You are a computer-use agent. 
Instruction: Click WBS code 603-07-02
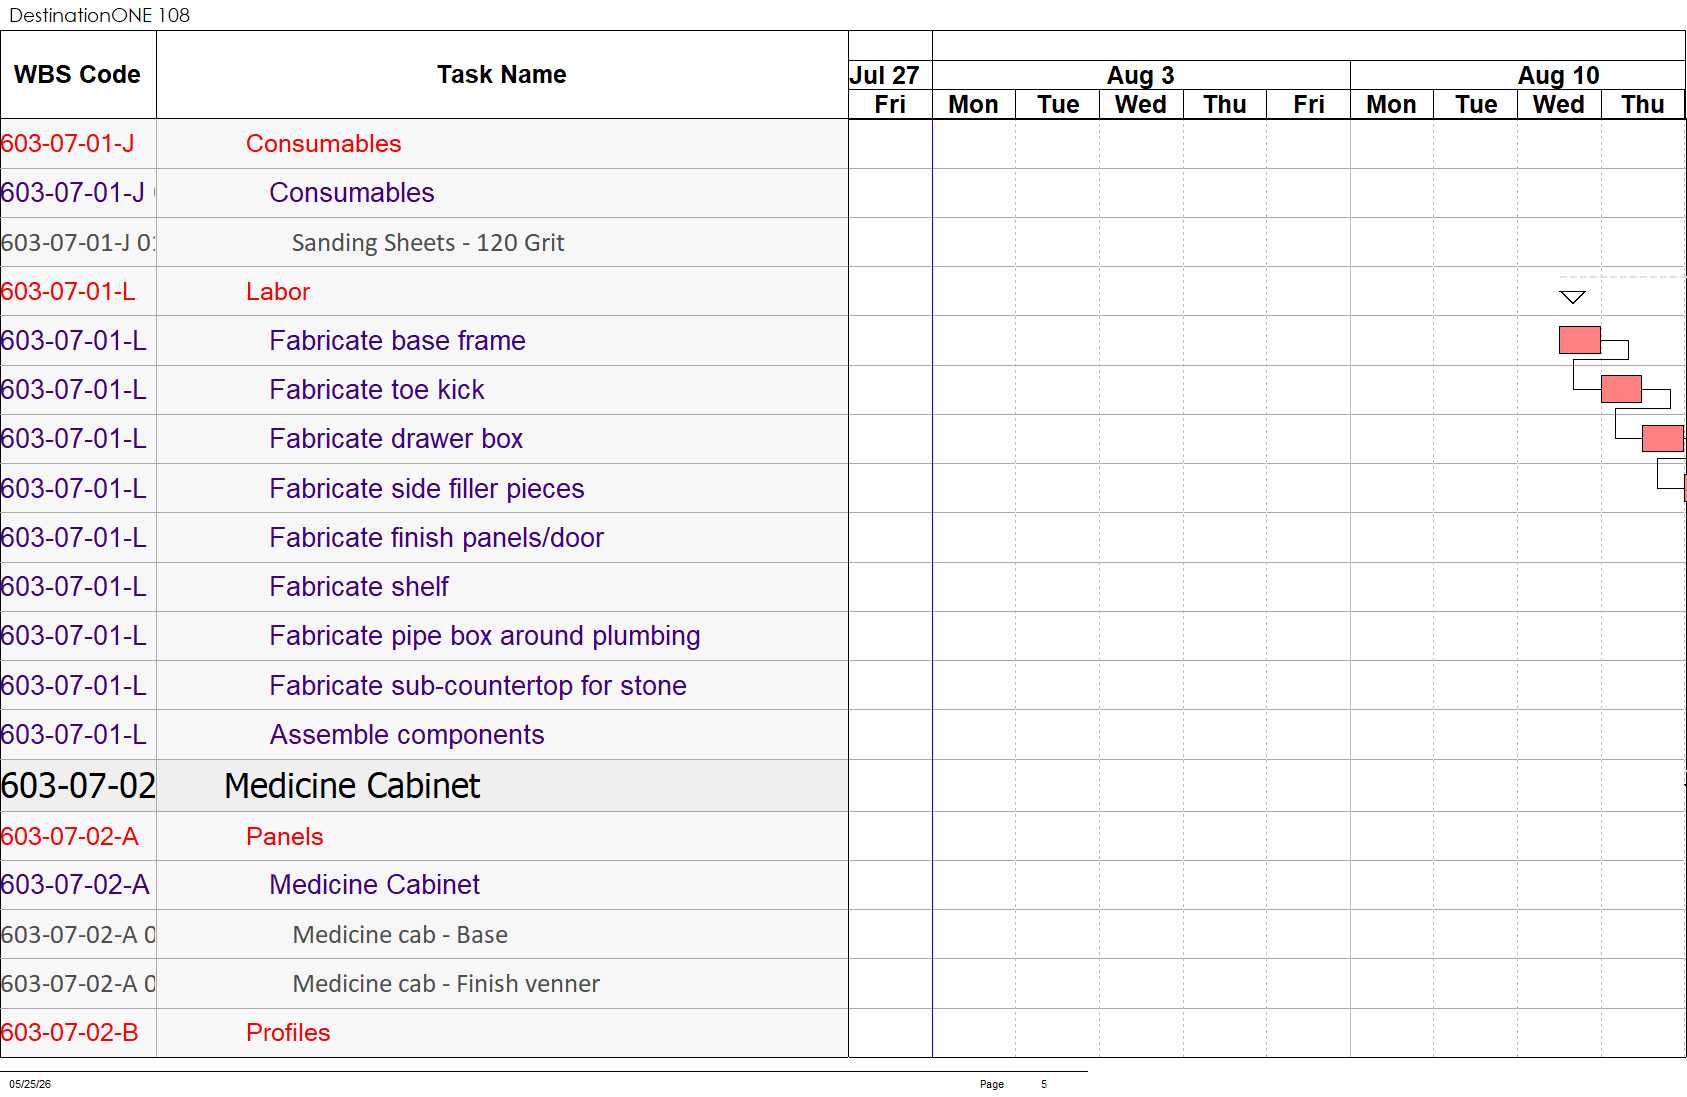(78, 786)
